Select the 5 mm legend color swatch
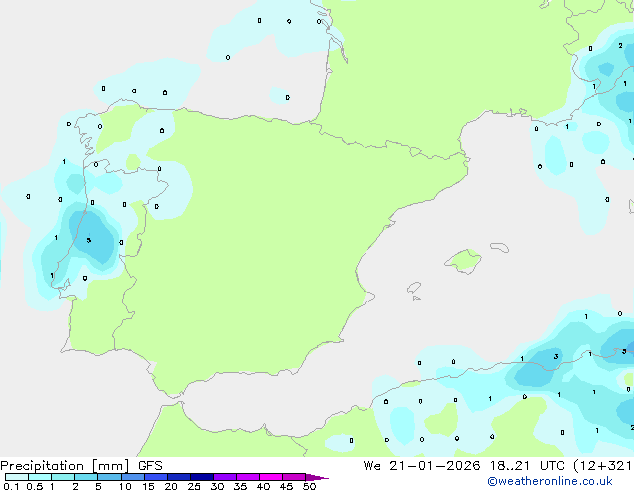634x490 pixels. point(109,477)
